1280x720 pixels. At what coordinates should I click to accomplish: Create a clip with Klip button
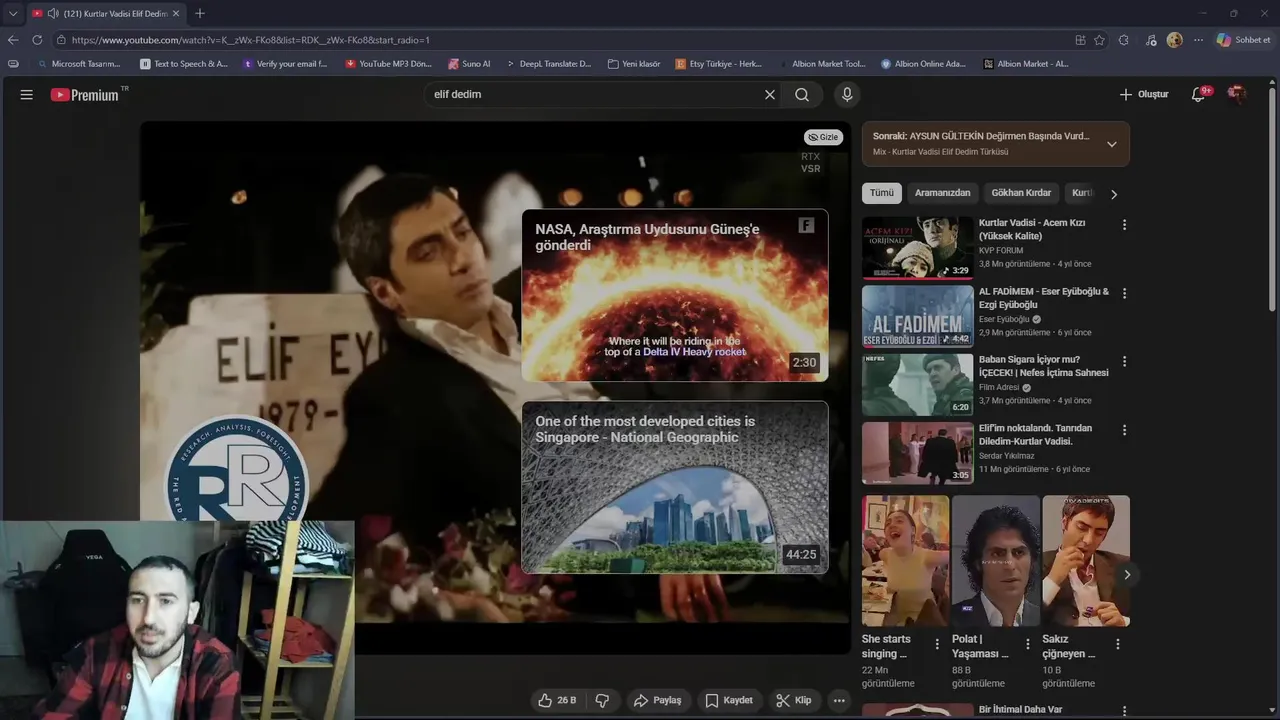pos(794,700)
